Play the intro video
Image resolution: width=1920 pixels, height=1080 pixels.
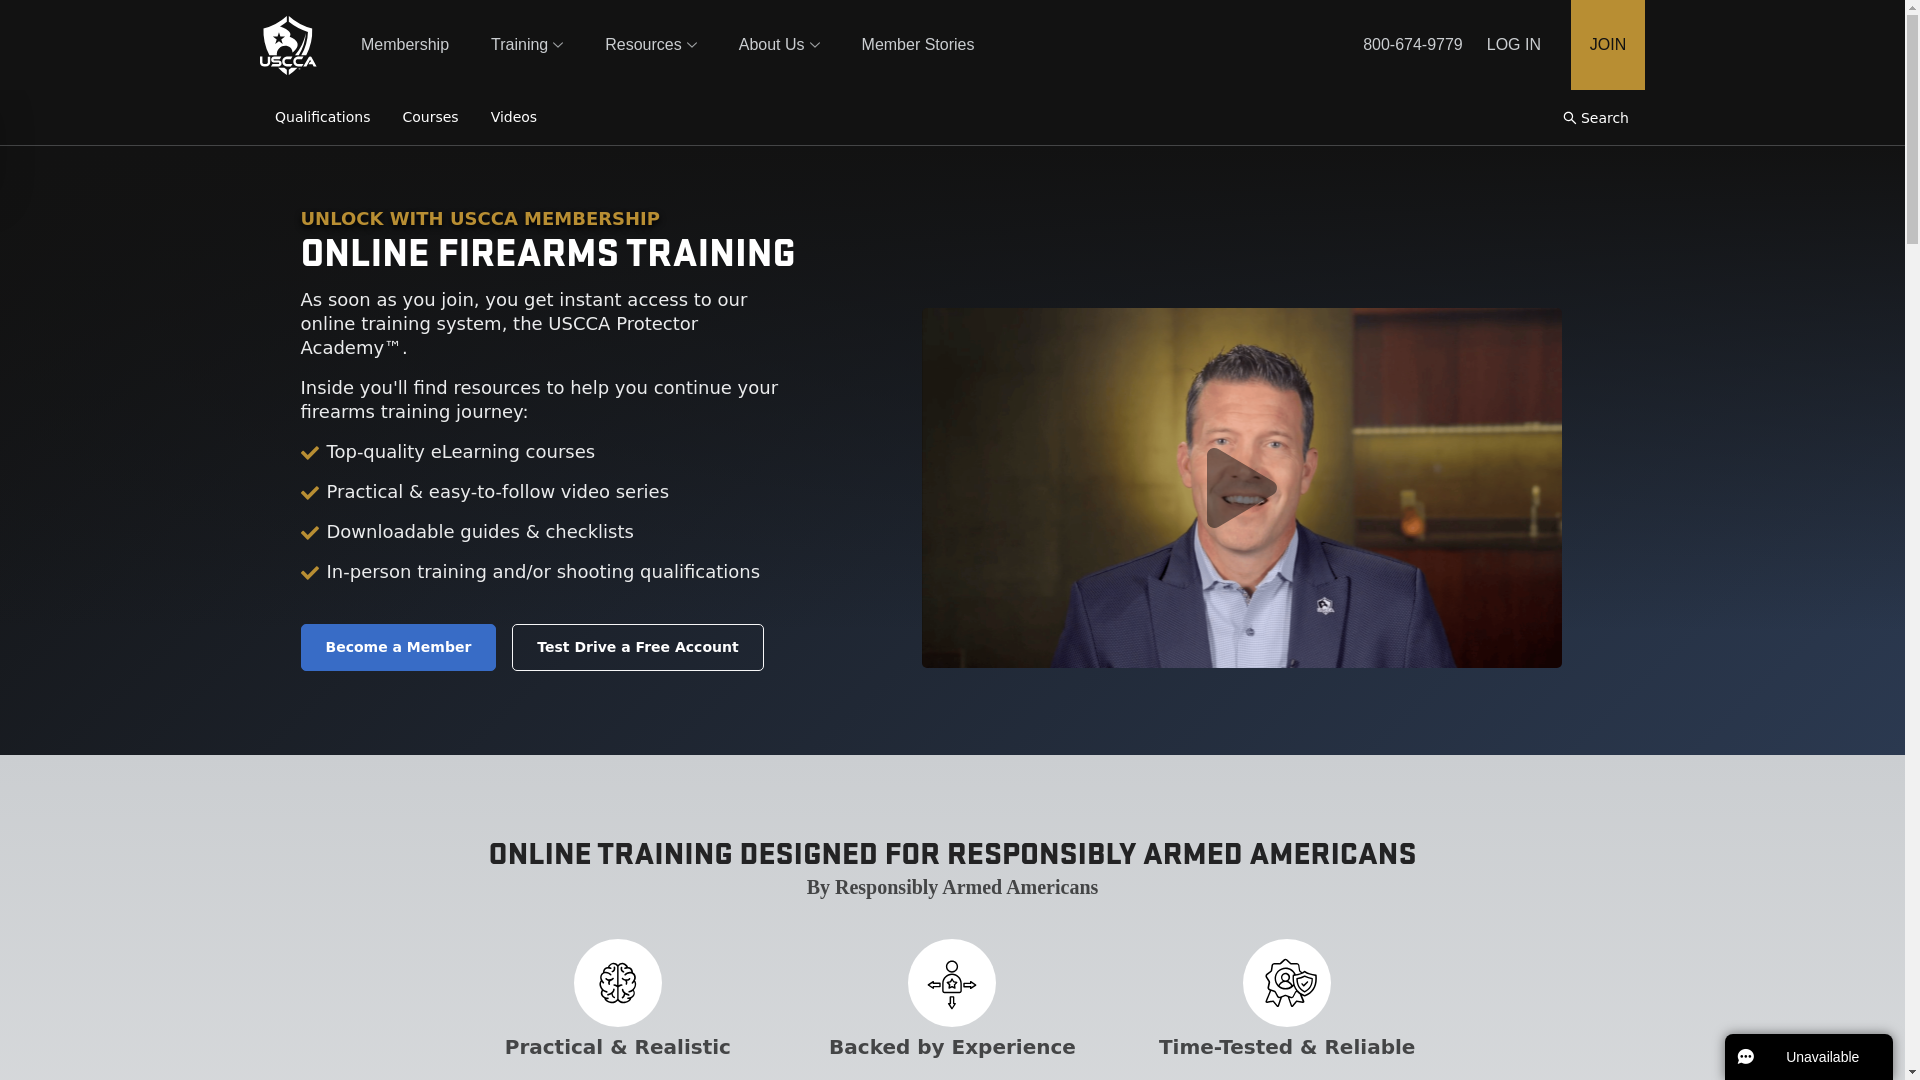[1241, 488]
